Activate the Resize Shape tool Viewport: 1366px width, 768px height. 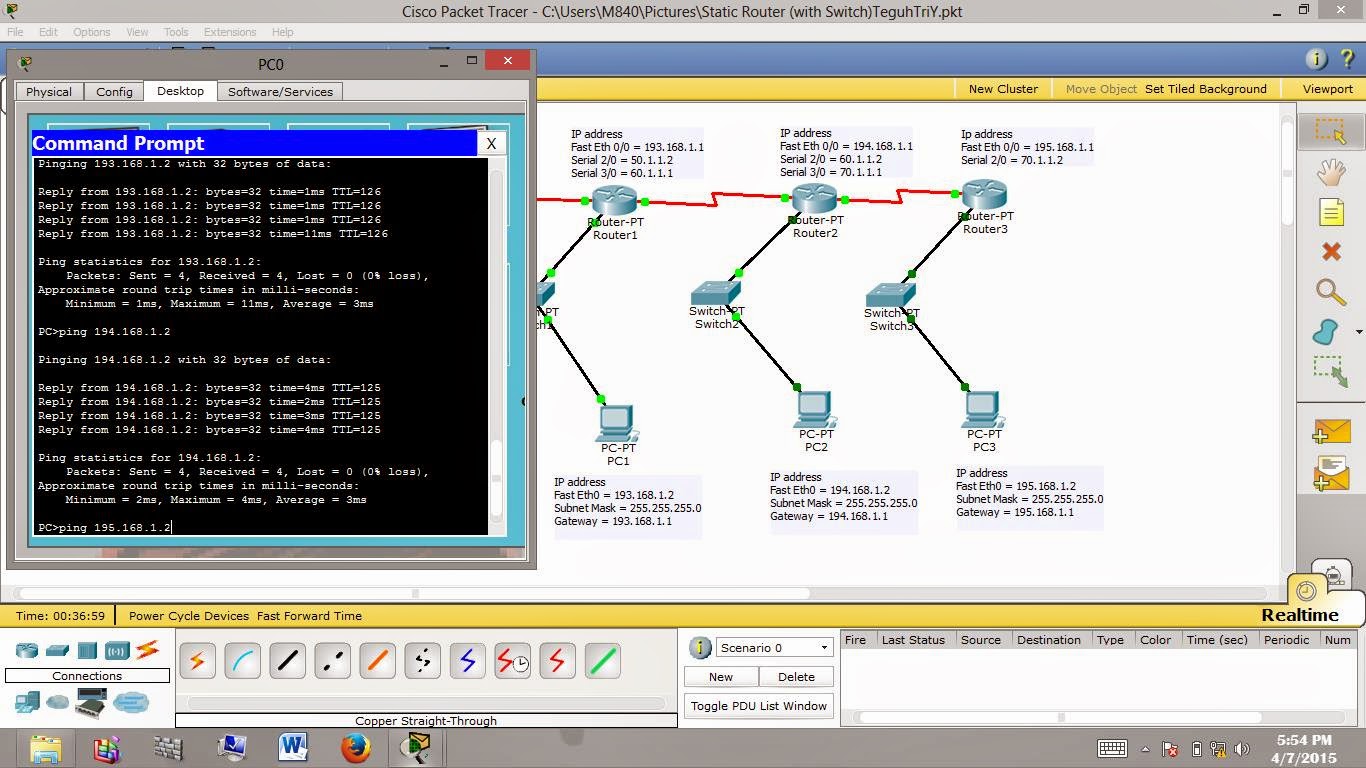pos(1331,371)
